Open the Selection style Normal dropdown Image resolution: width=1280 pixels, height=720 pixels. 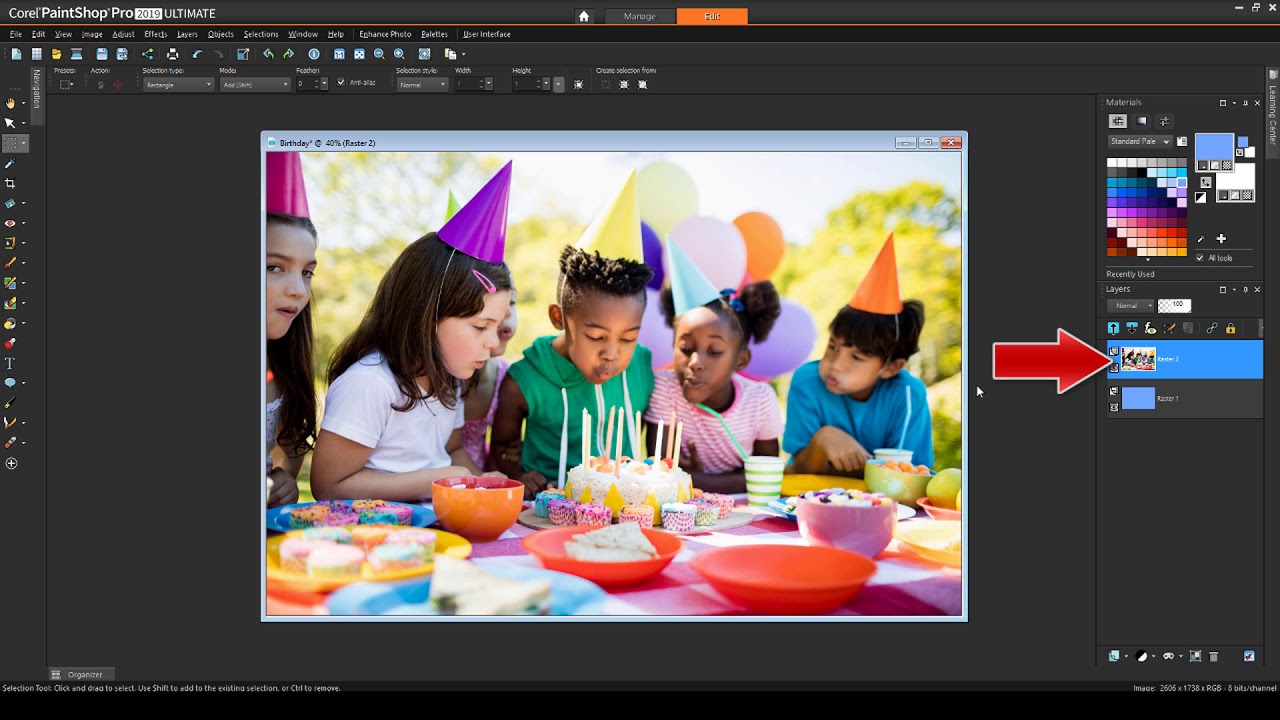[422, 85]
